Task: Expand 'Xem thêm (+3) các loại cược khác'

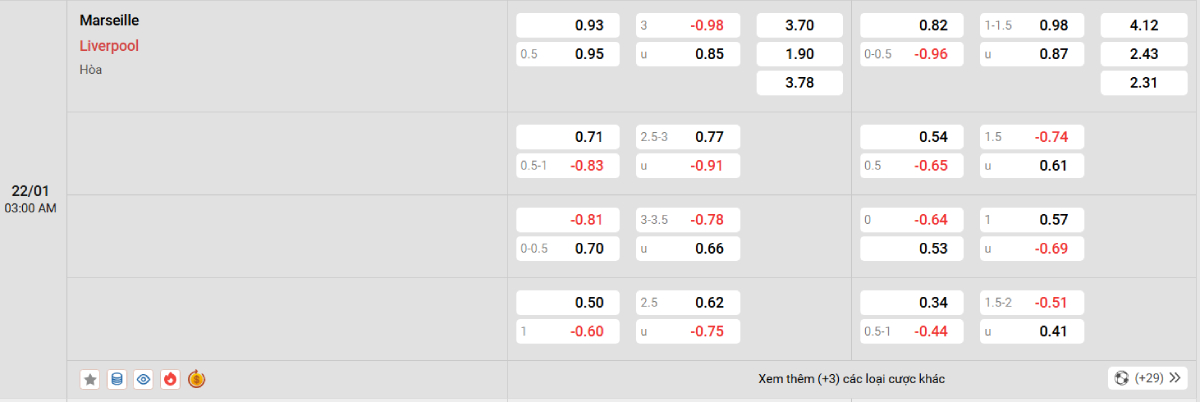Action: pos(851,379)
